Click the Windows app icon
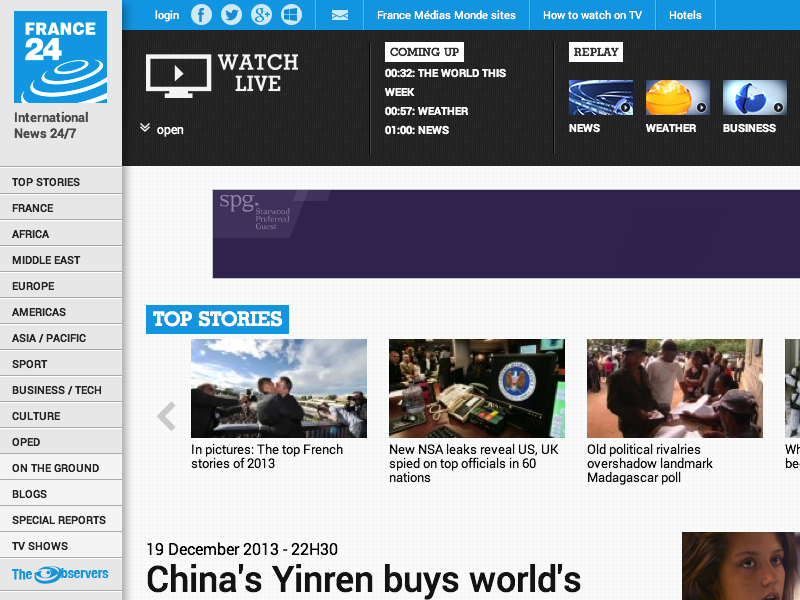 pos(291,15)
